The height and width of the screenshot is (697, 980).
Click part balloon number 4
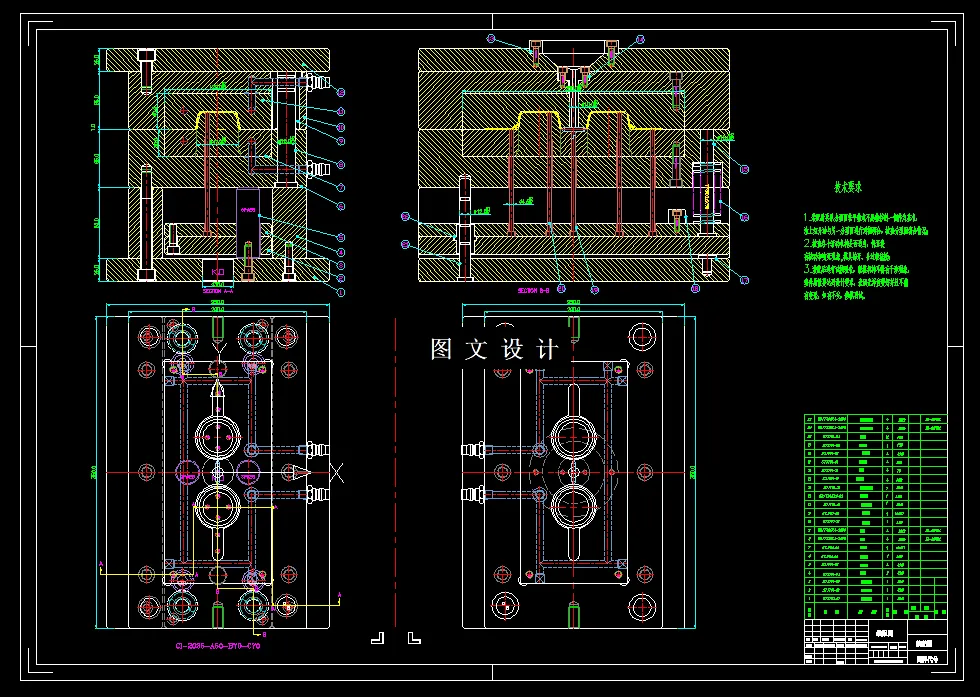pos(341,253)
